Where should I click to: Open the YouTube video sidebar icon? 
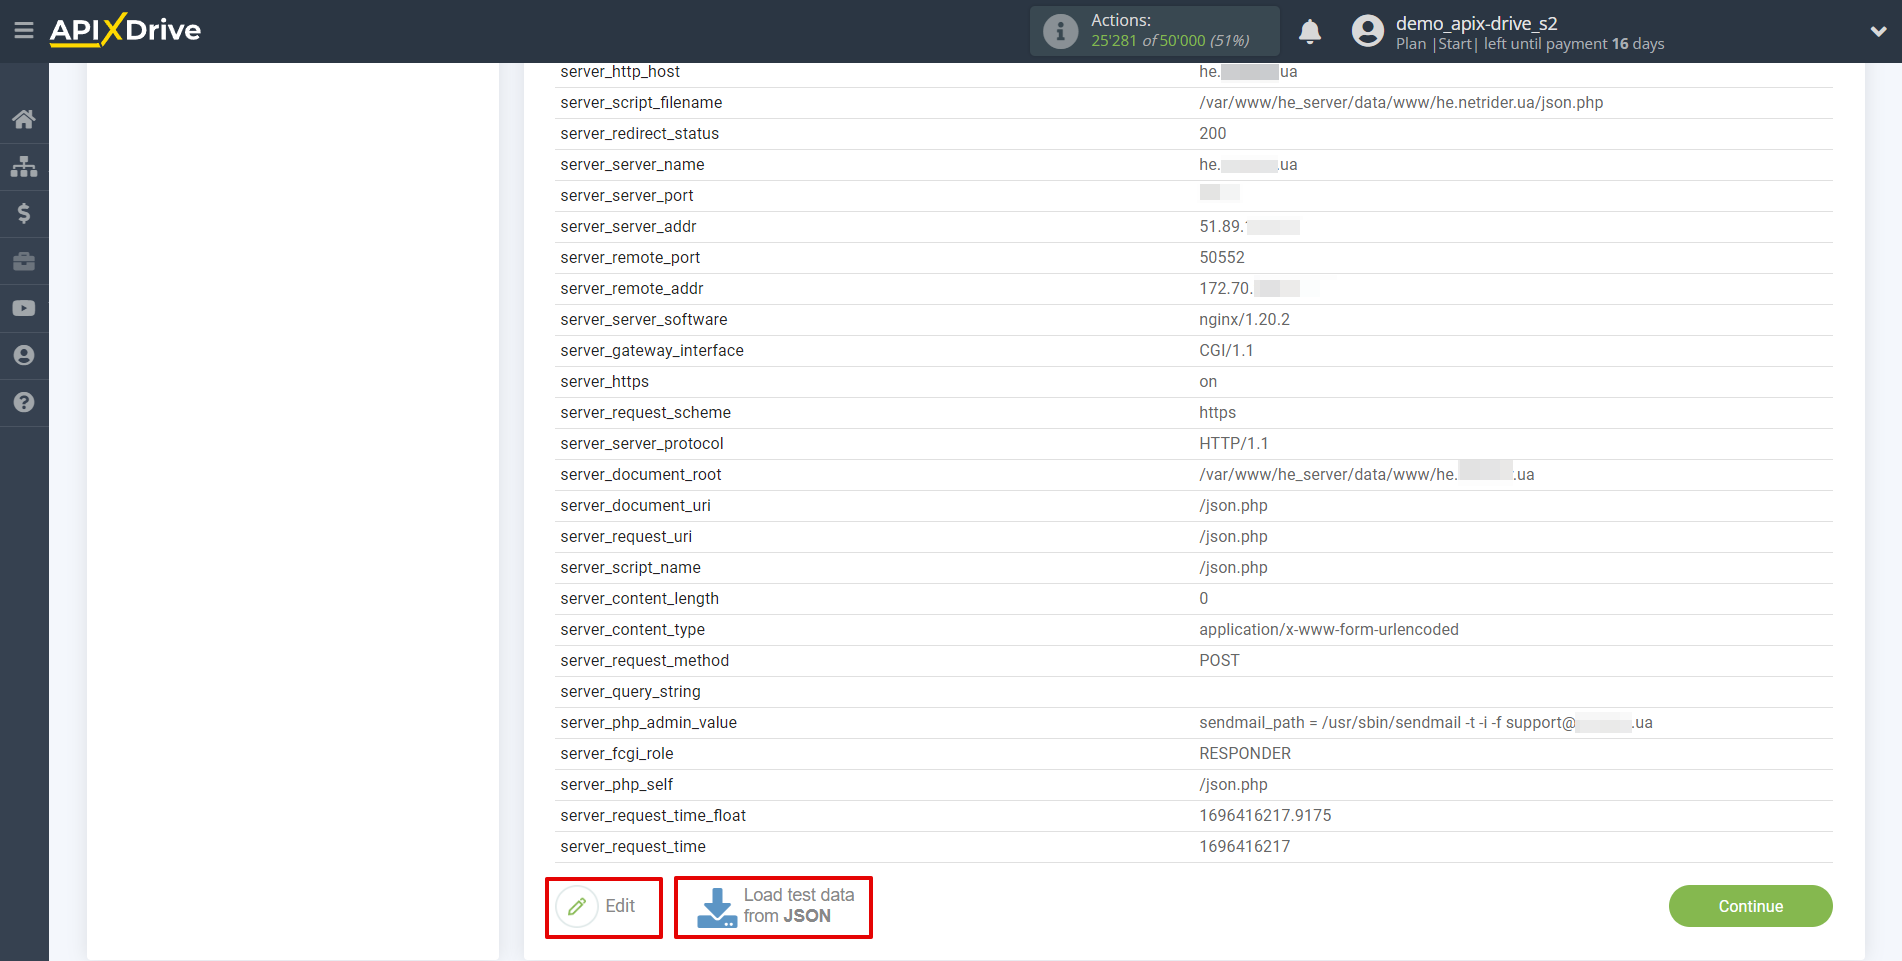(x=24, y=308)
